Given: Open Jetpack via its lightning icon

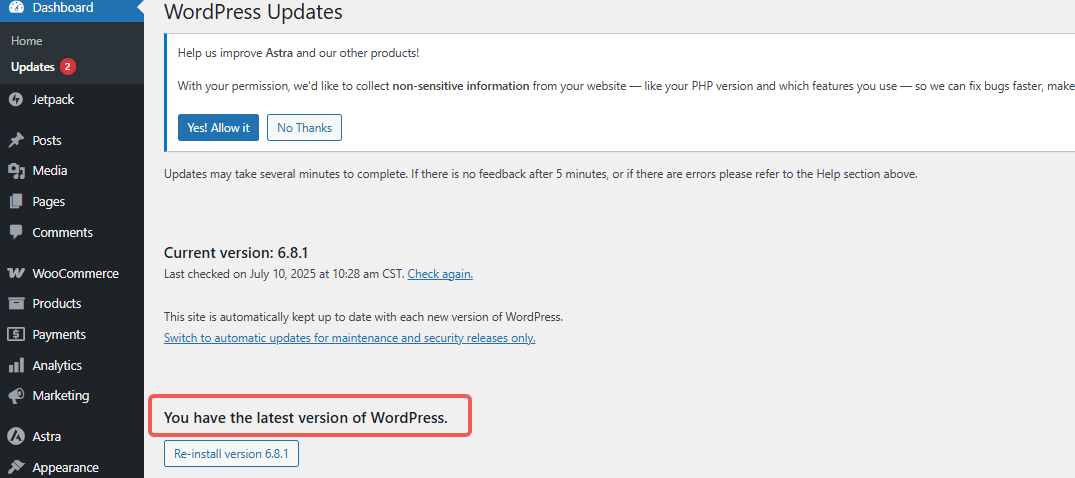Looking at the screenshot, I should point(16,99).
